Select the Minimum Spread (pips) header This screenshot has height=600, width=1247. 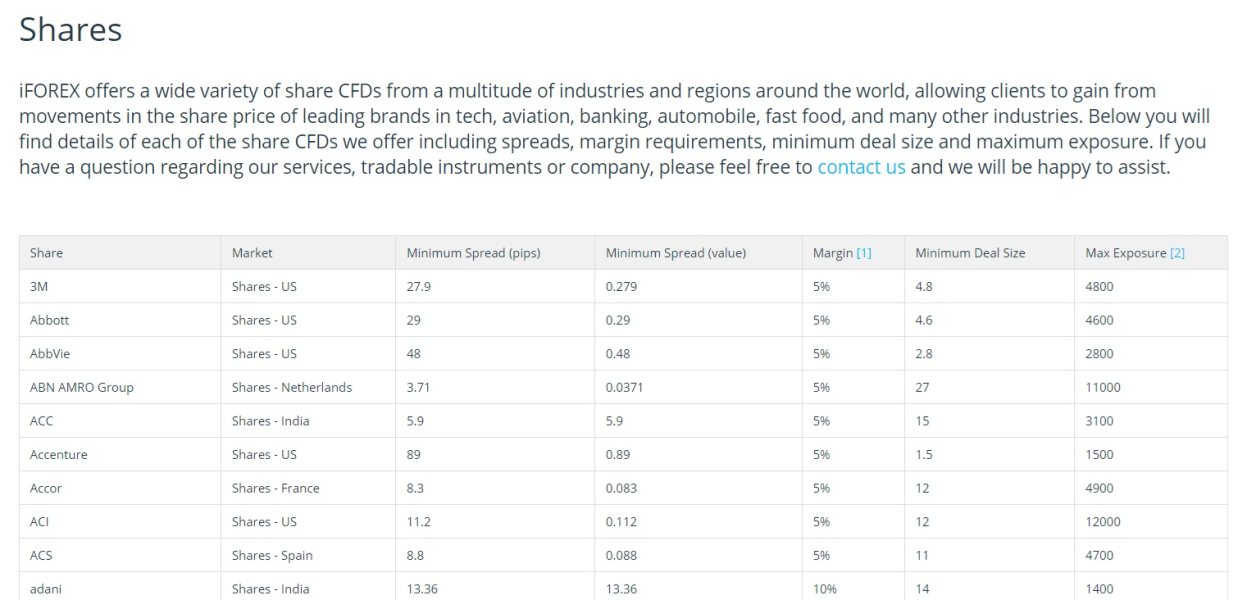[x=473, y=253]
